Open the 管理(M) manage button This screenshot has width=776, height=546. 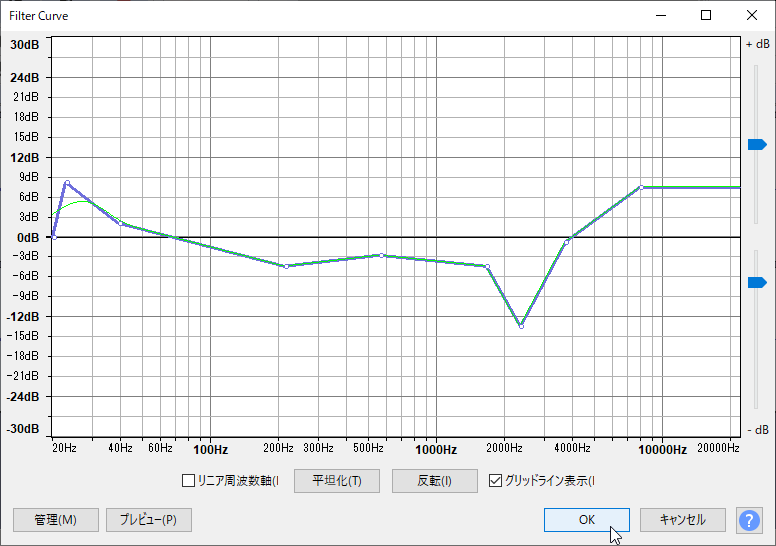click(56, 520)
